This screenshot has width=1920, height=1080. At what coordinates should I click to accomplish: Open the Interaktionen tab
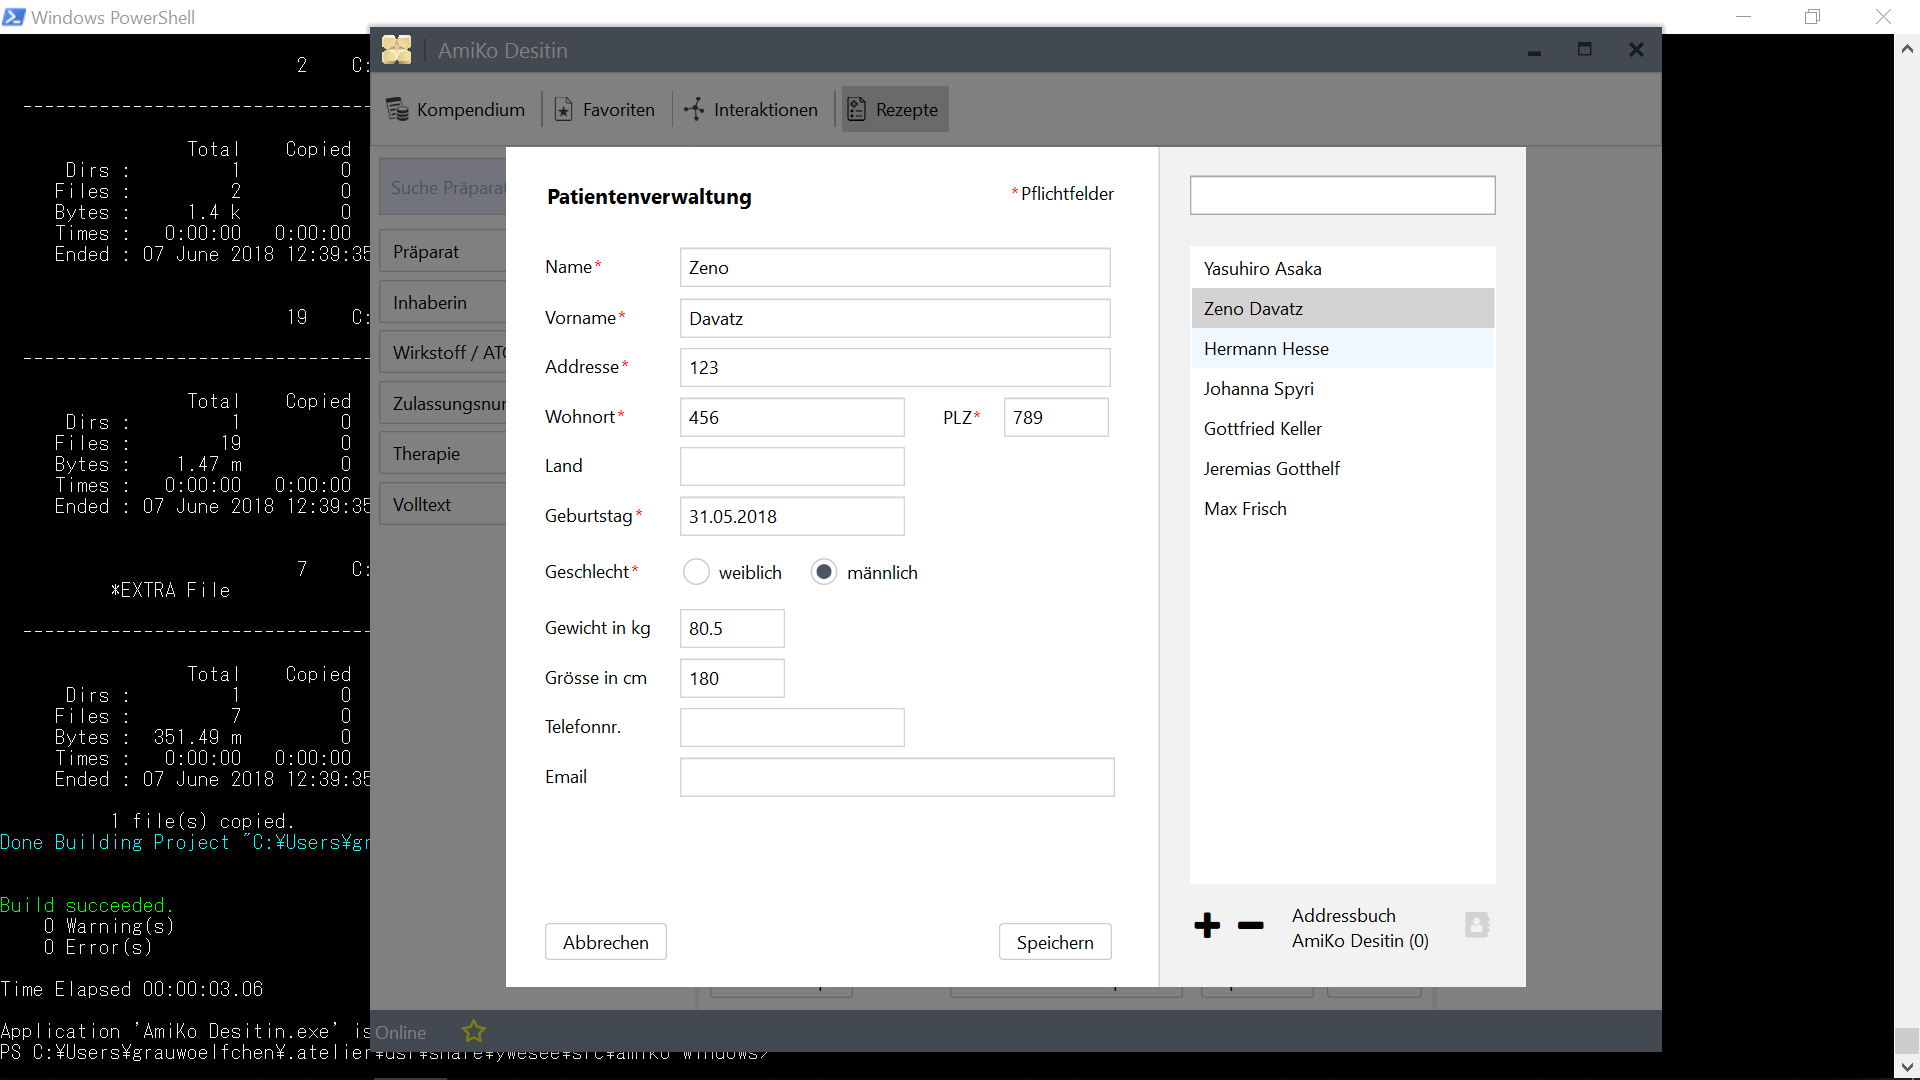[751, 110]
